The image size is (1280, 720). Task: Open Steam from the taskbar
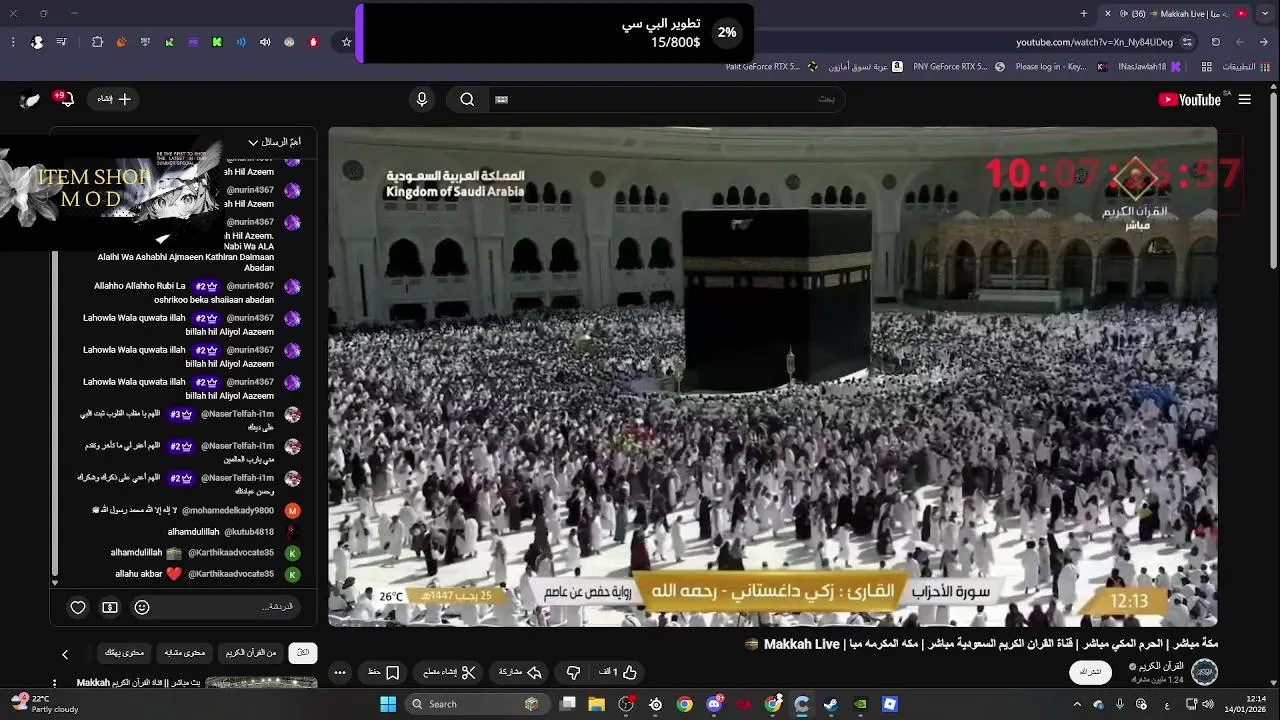tap(831, 704)
